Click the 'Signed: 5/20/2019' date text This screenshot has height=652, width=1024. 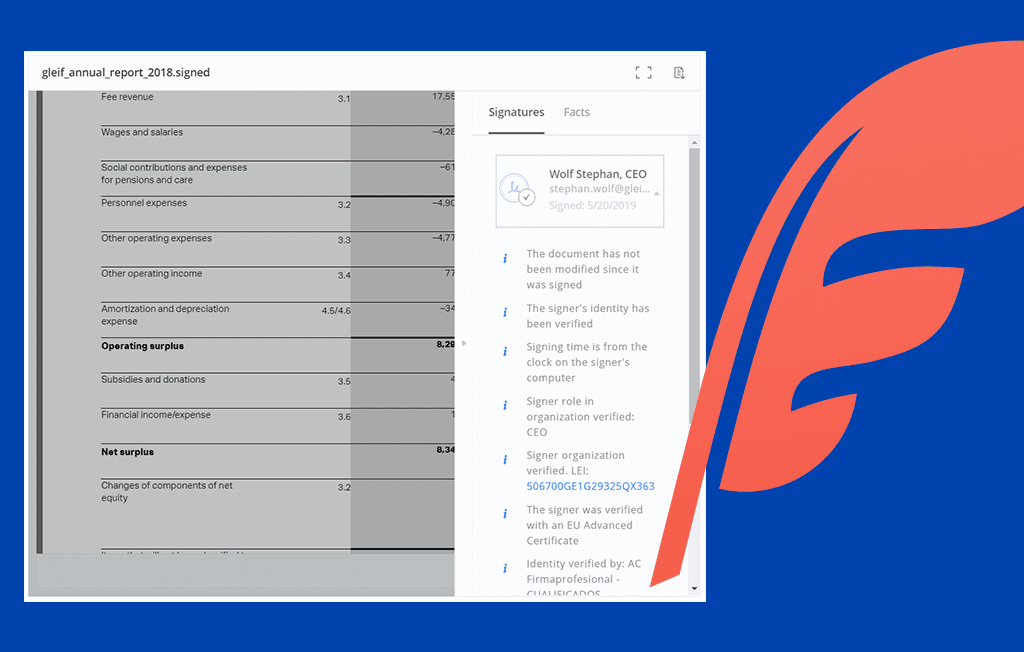[592, 205]
